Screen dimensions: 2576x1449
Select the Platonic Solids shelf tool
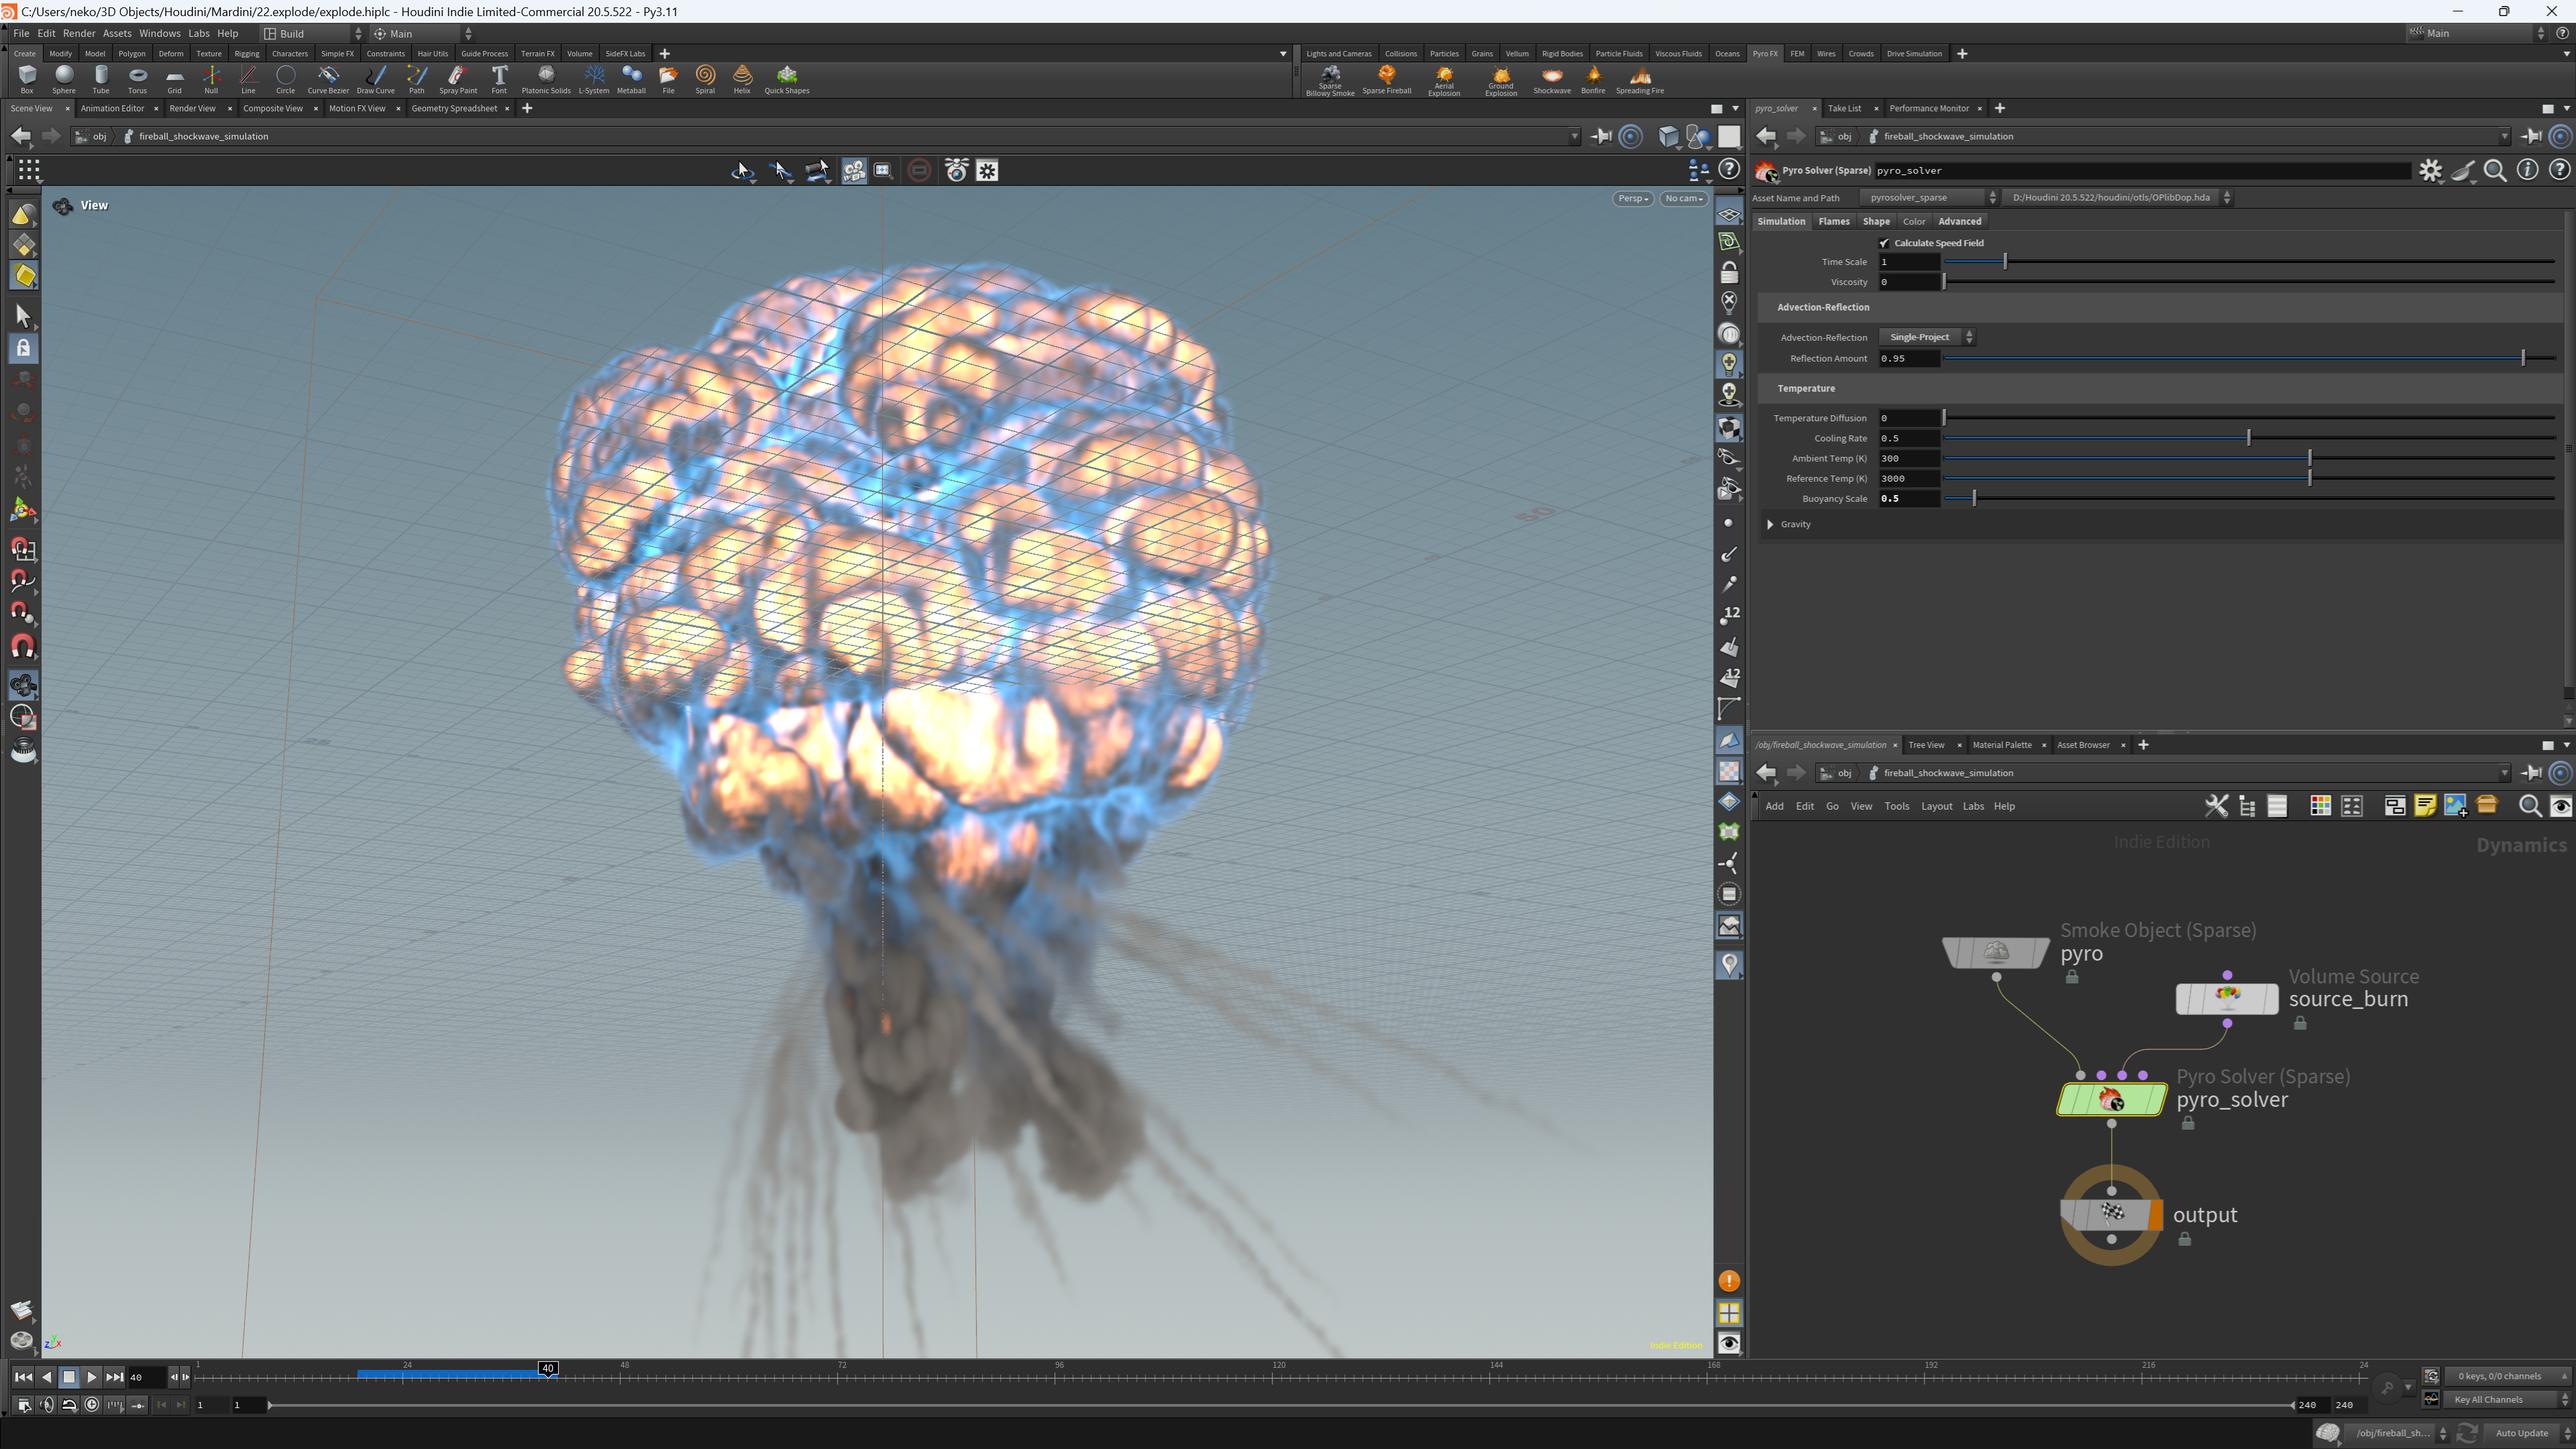point(546,79)
